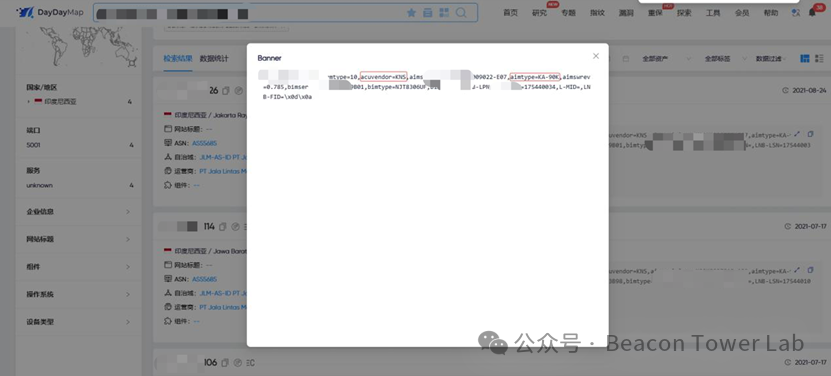Open the 探索 navigation item
The width and height of the screenshot is (831, 376).
pyautogui.click(x=684, y=13)
